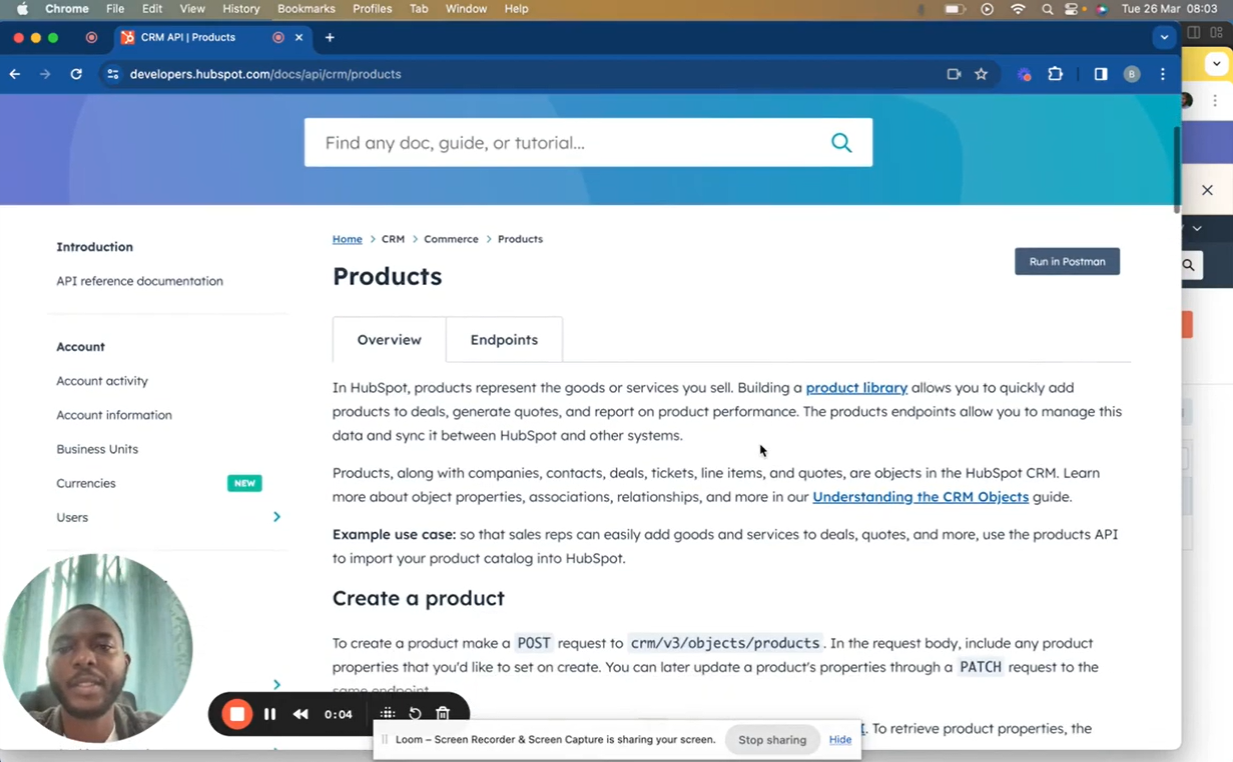Open the Apple menu
1233x762 pixels.
(22, 9)
